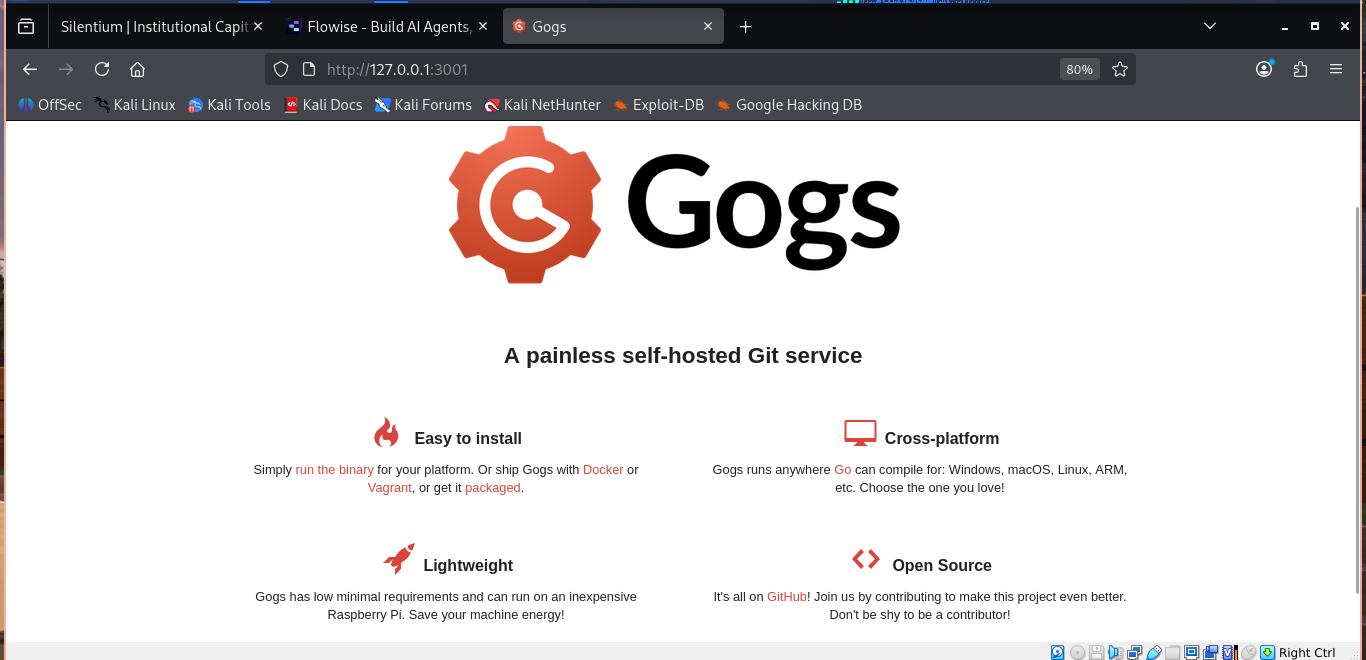Open the Firefox View tabs overview icon
Viewport: 1366px width, 660px height.
pyautogui.click(x=25, y=27)
